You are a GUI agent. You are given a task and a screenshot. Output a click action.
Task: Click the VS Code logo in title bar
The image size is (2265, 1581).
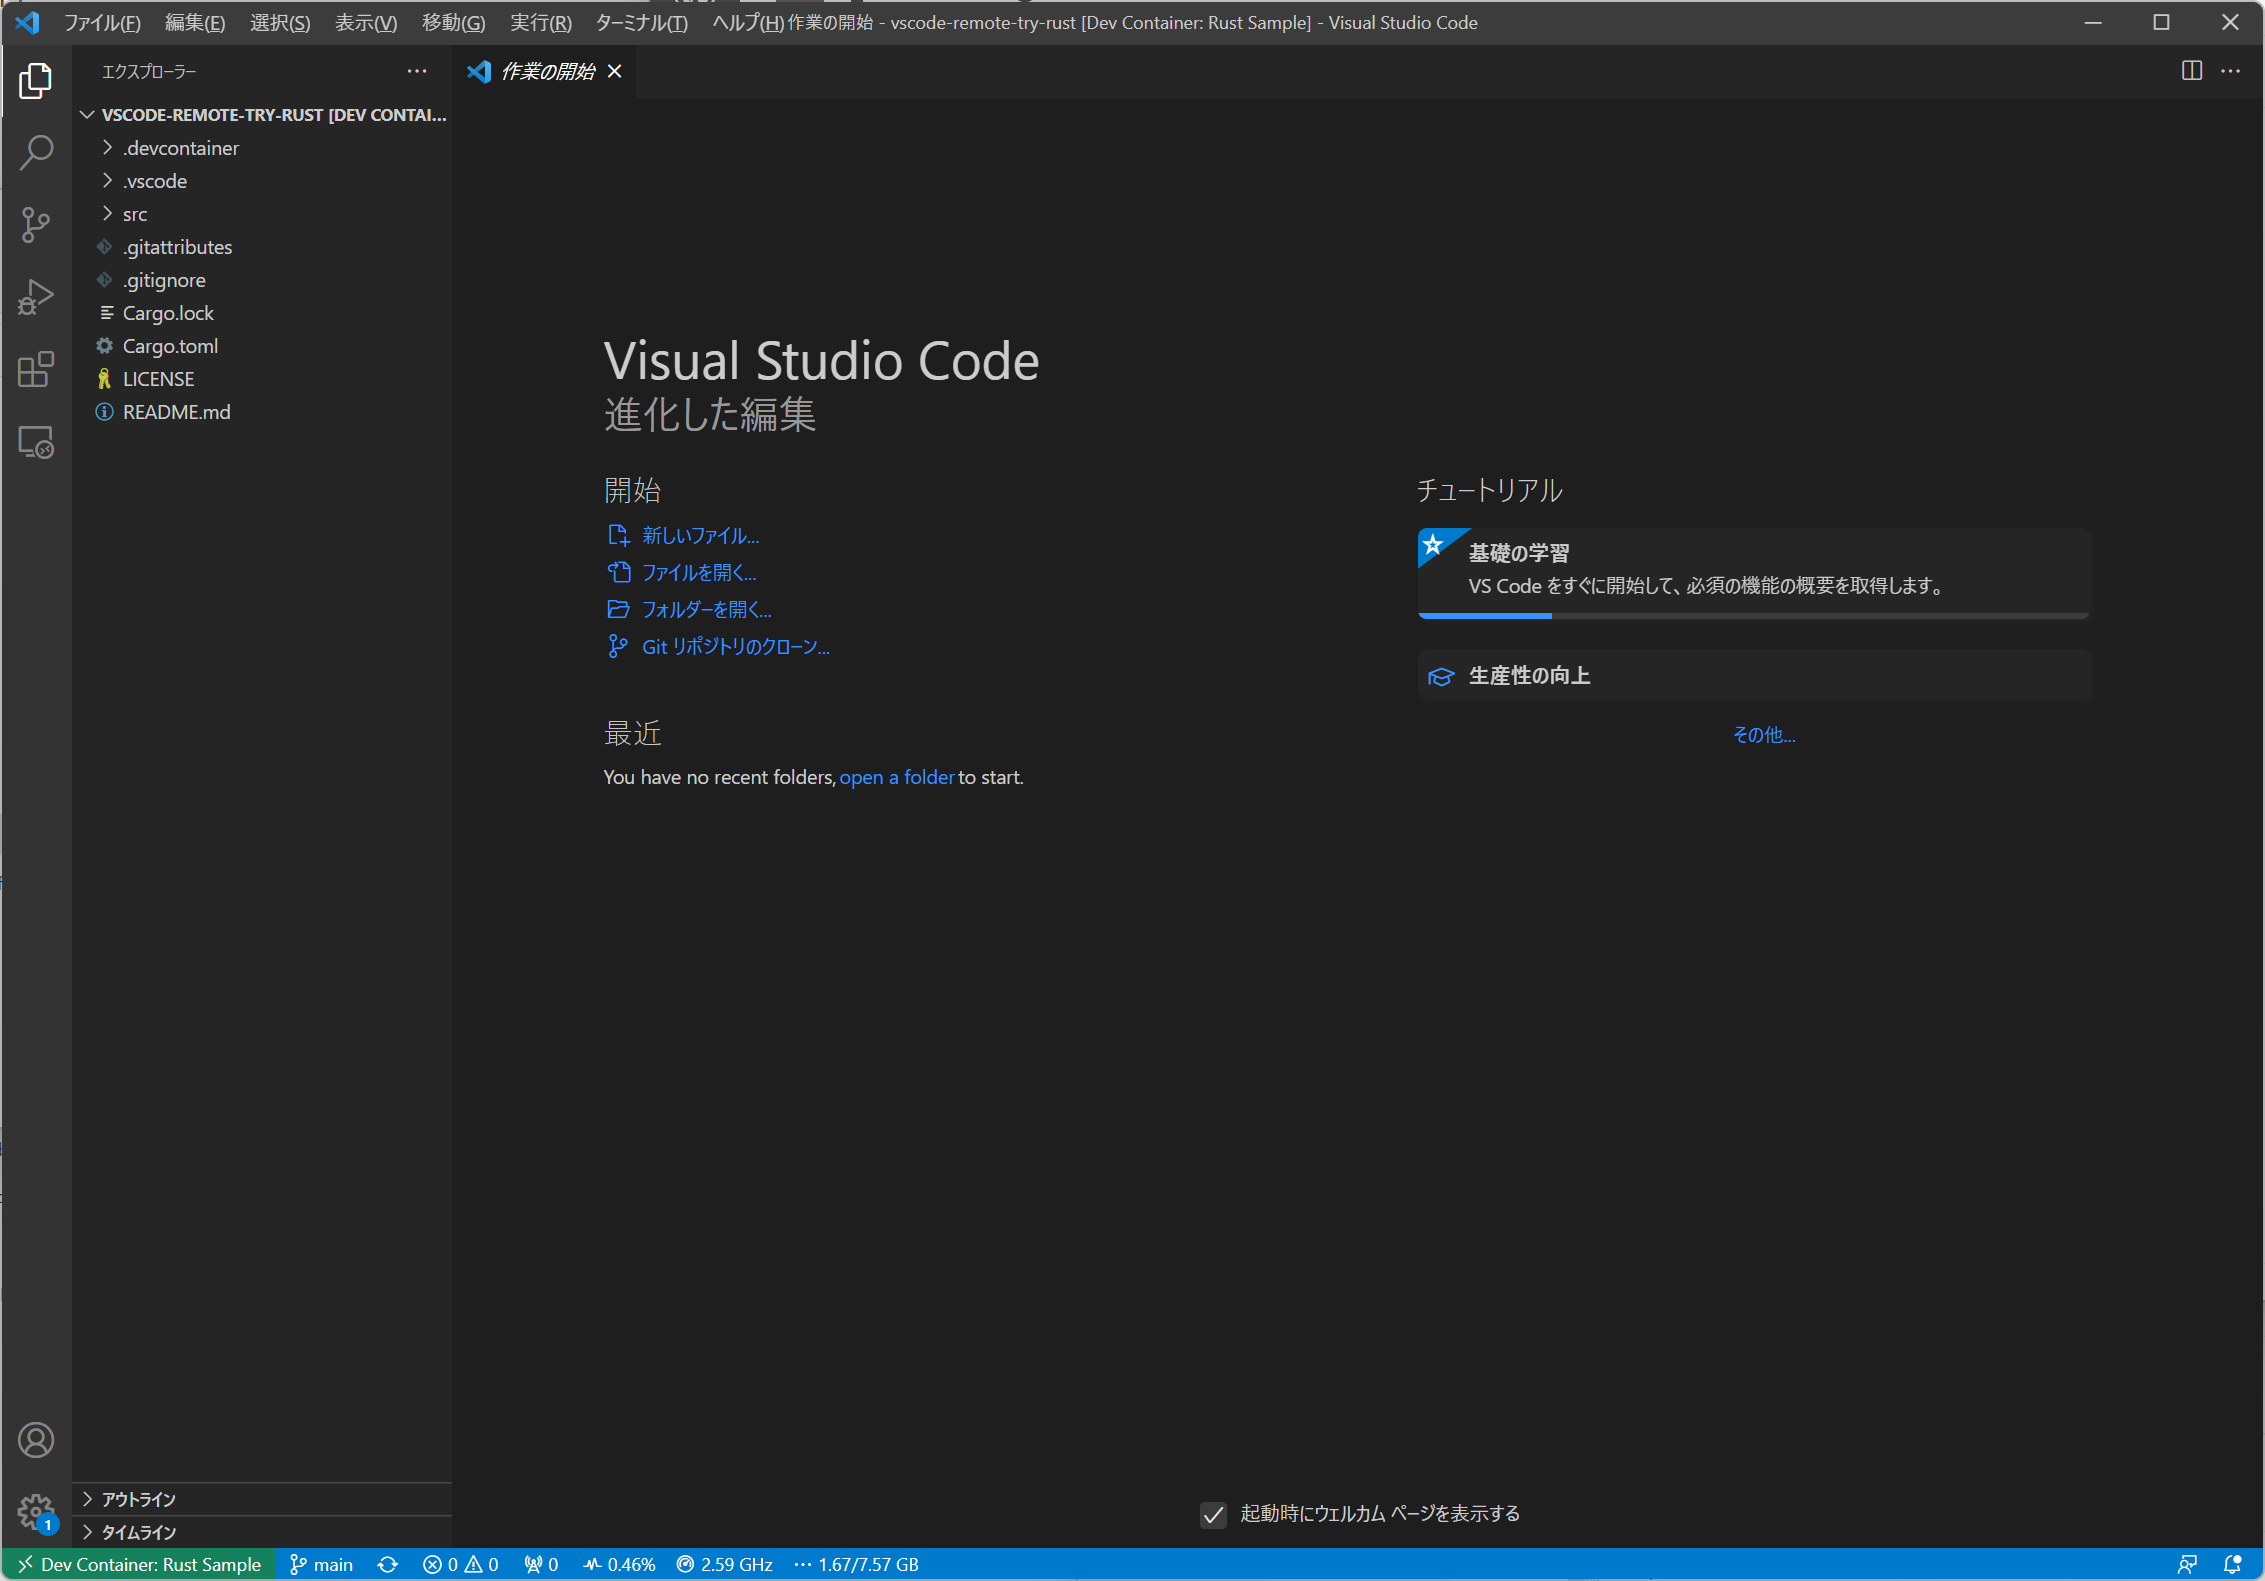27,22
